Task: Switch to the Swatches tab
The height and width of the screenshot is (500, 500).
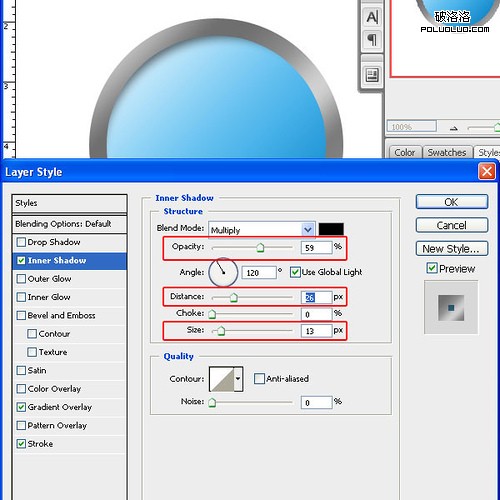Action: coord(447,153)
